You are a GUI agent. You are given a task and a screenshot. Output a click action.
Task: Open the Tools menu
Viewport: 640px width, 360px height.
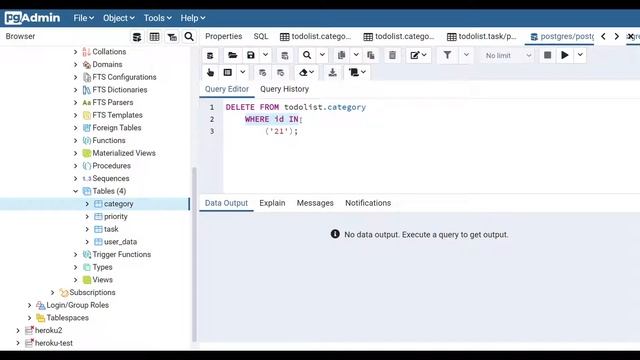(x=158, y=18)
